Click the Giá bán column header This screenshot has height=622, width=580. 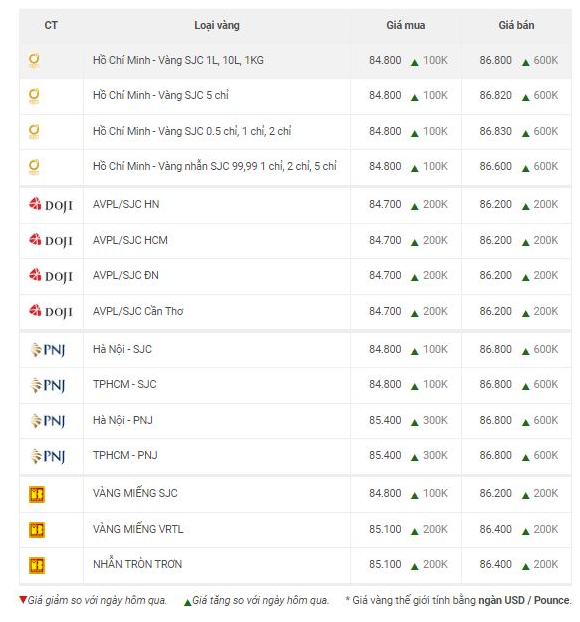(516, 25)
